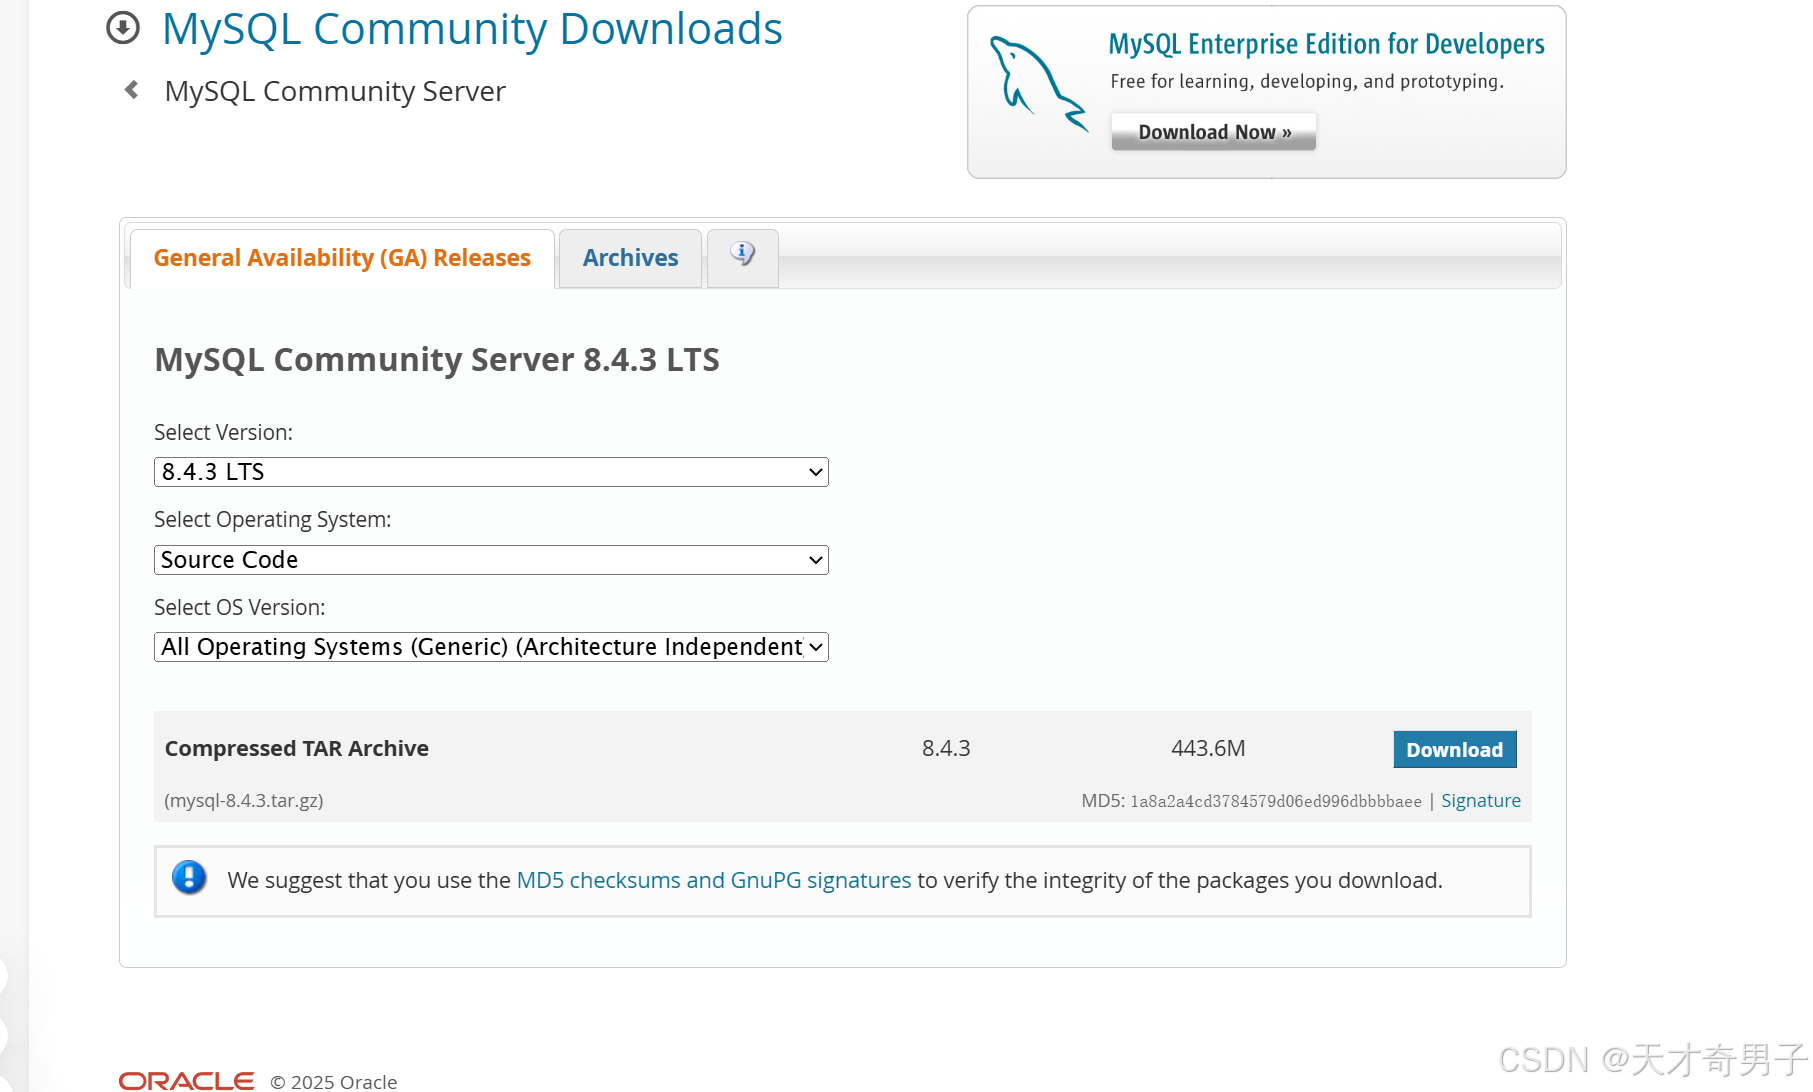Screen dimensions: 1813x1092
Task: Click the MySQL dolphin logo in the banner
Action: (x=1037, y=84)
